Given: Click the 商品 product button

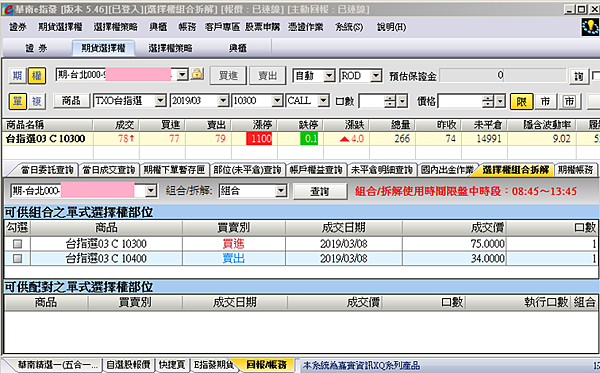Looking at the screenshot, I should 71,101.
